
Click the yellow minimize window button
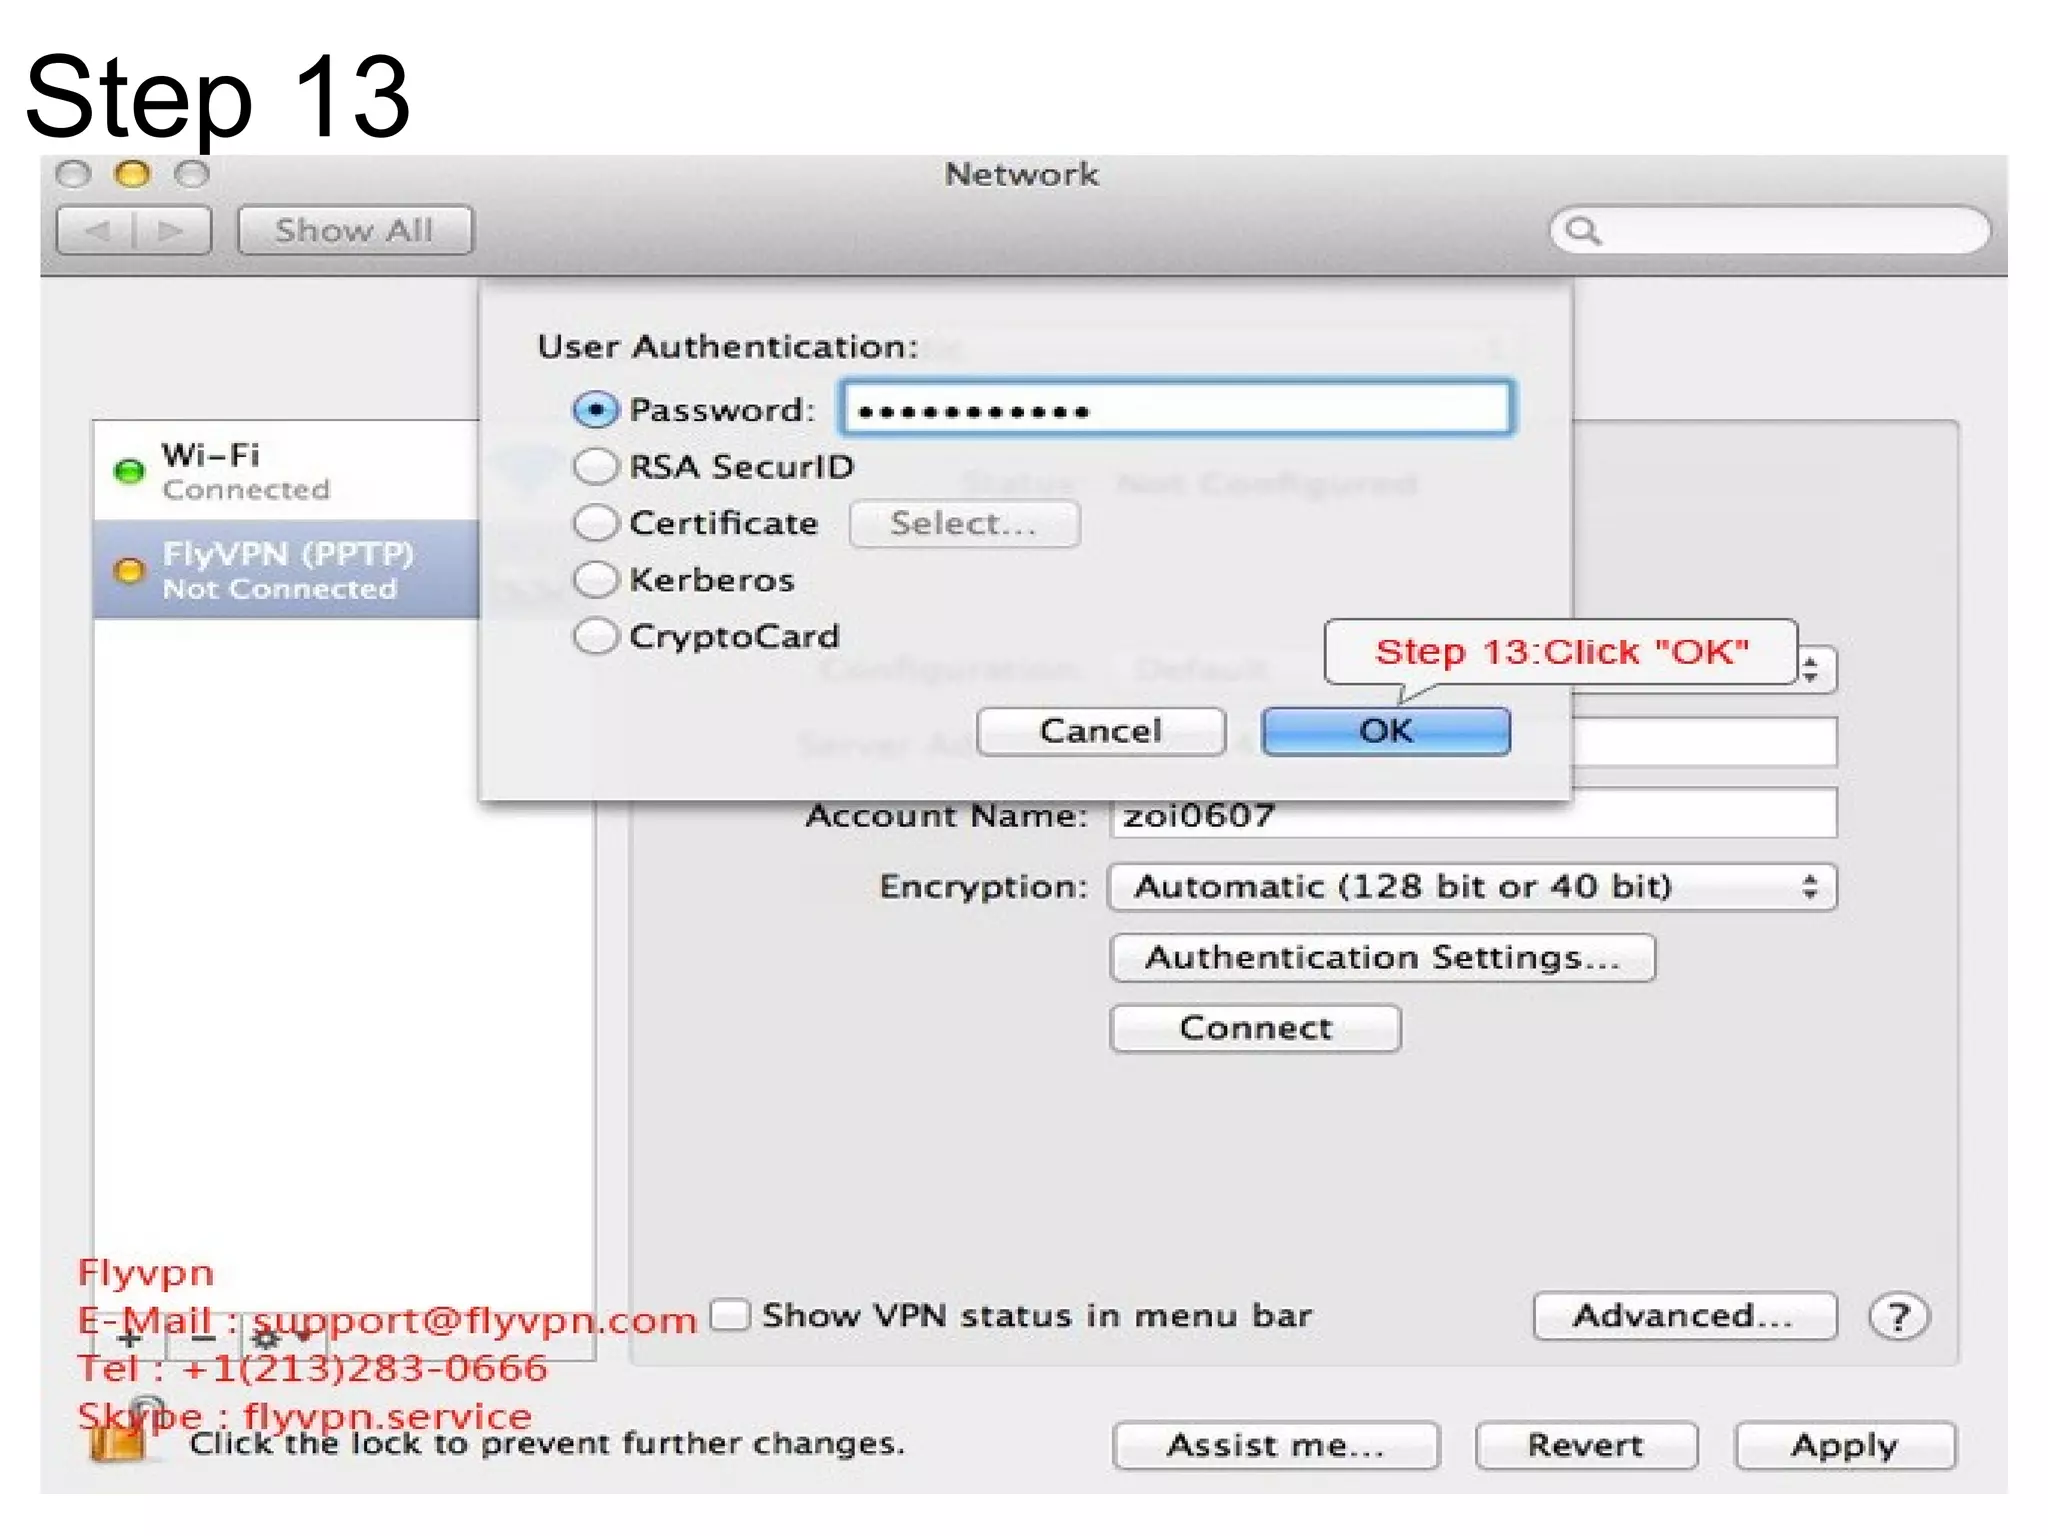[132, 175]
